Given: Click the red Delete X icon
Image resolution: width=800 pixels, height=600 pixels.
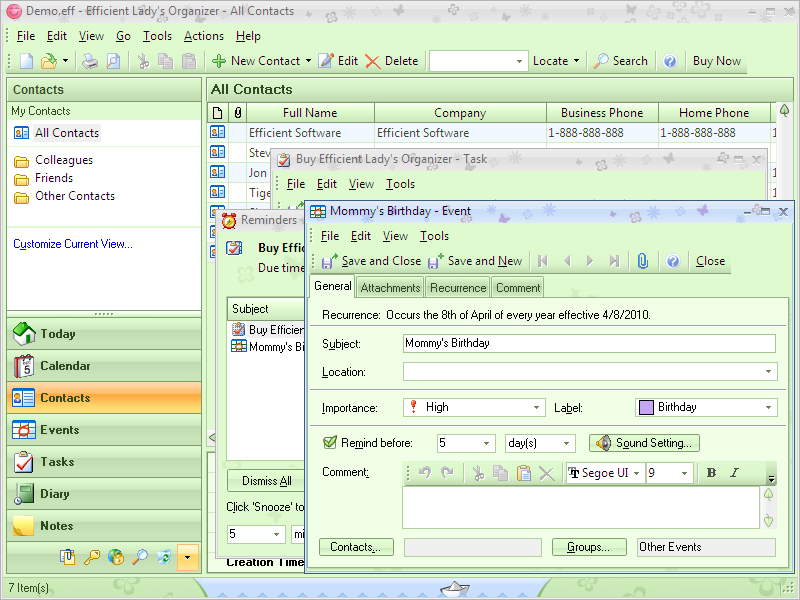Looking at the screenshot, I should pos(373,61).
